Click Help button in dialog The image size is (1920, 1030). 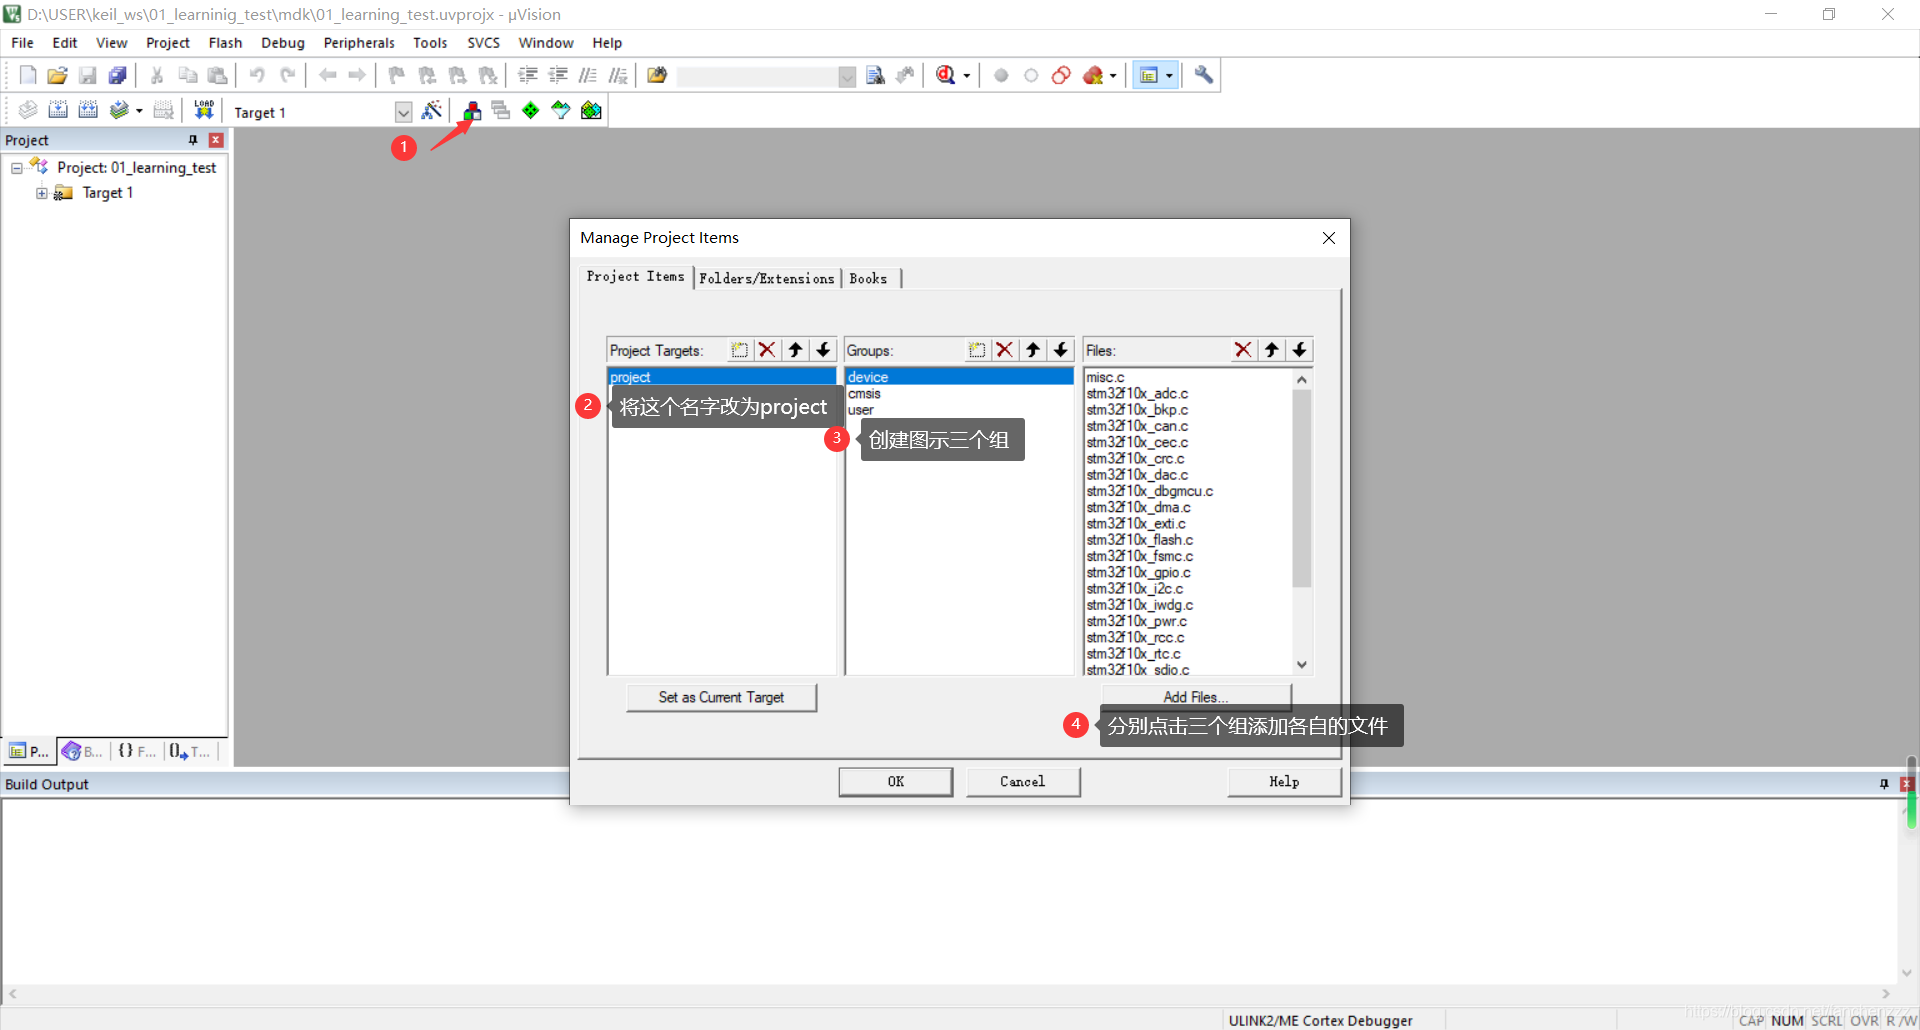(x=1284, y=782)
